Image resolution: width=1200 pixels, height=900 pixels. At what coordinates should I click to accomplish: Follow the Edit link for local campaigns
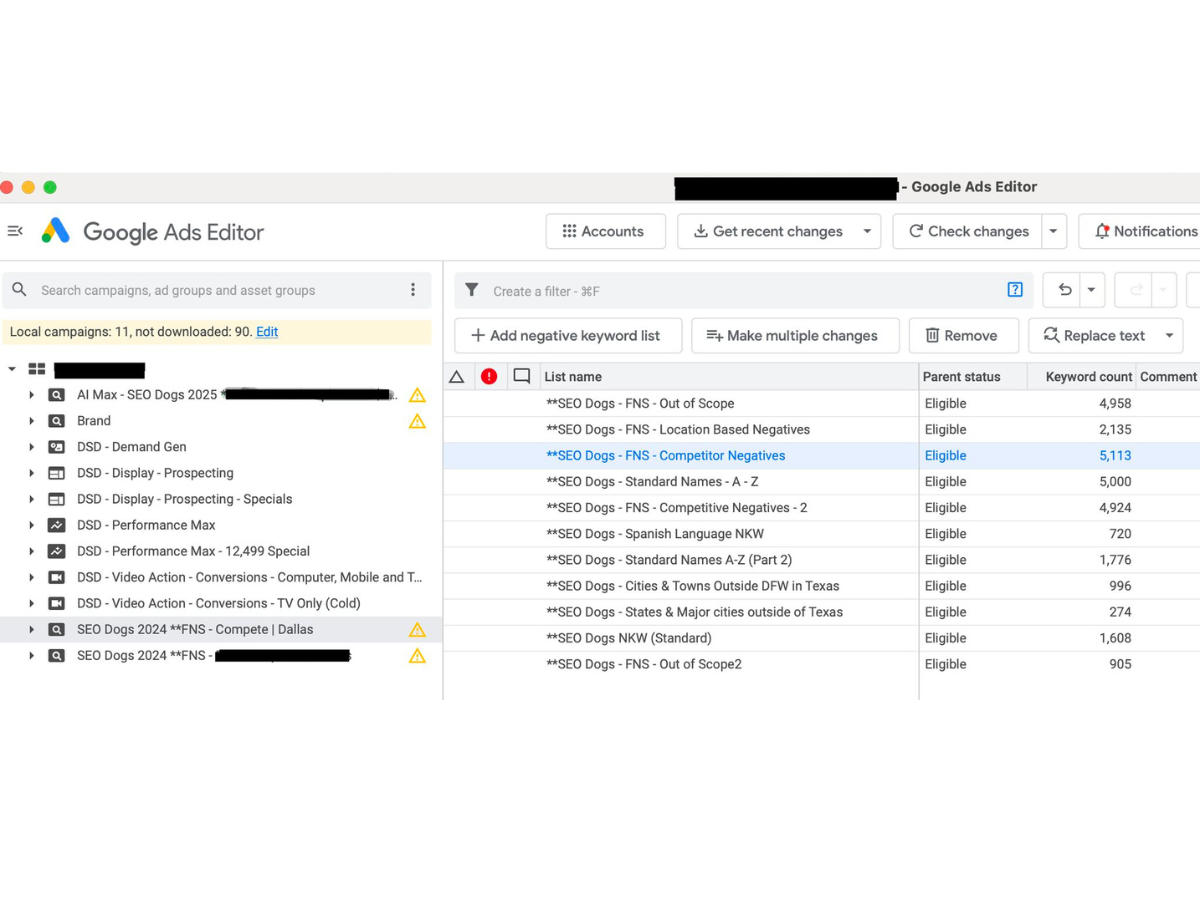click(x=267, y=332)
